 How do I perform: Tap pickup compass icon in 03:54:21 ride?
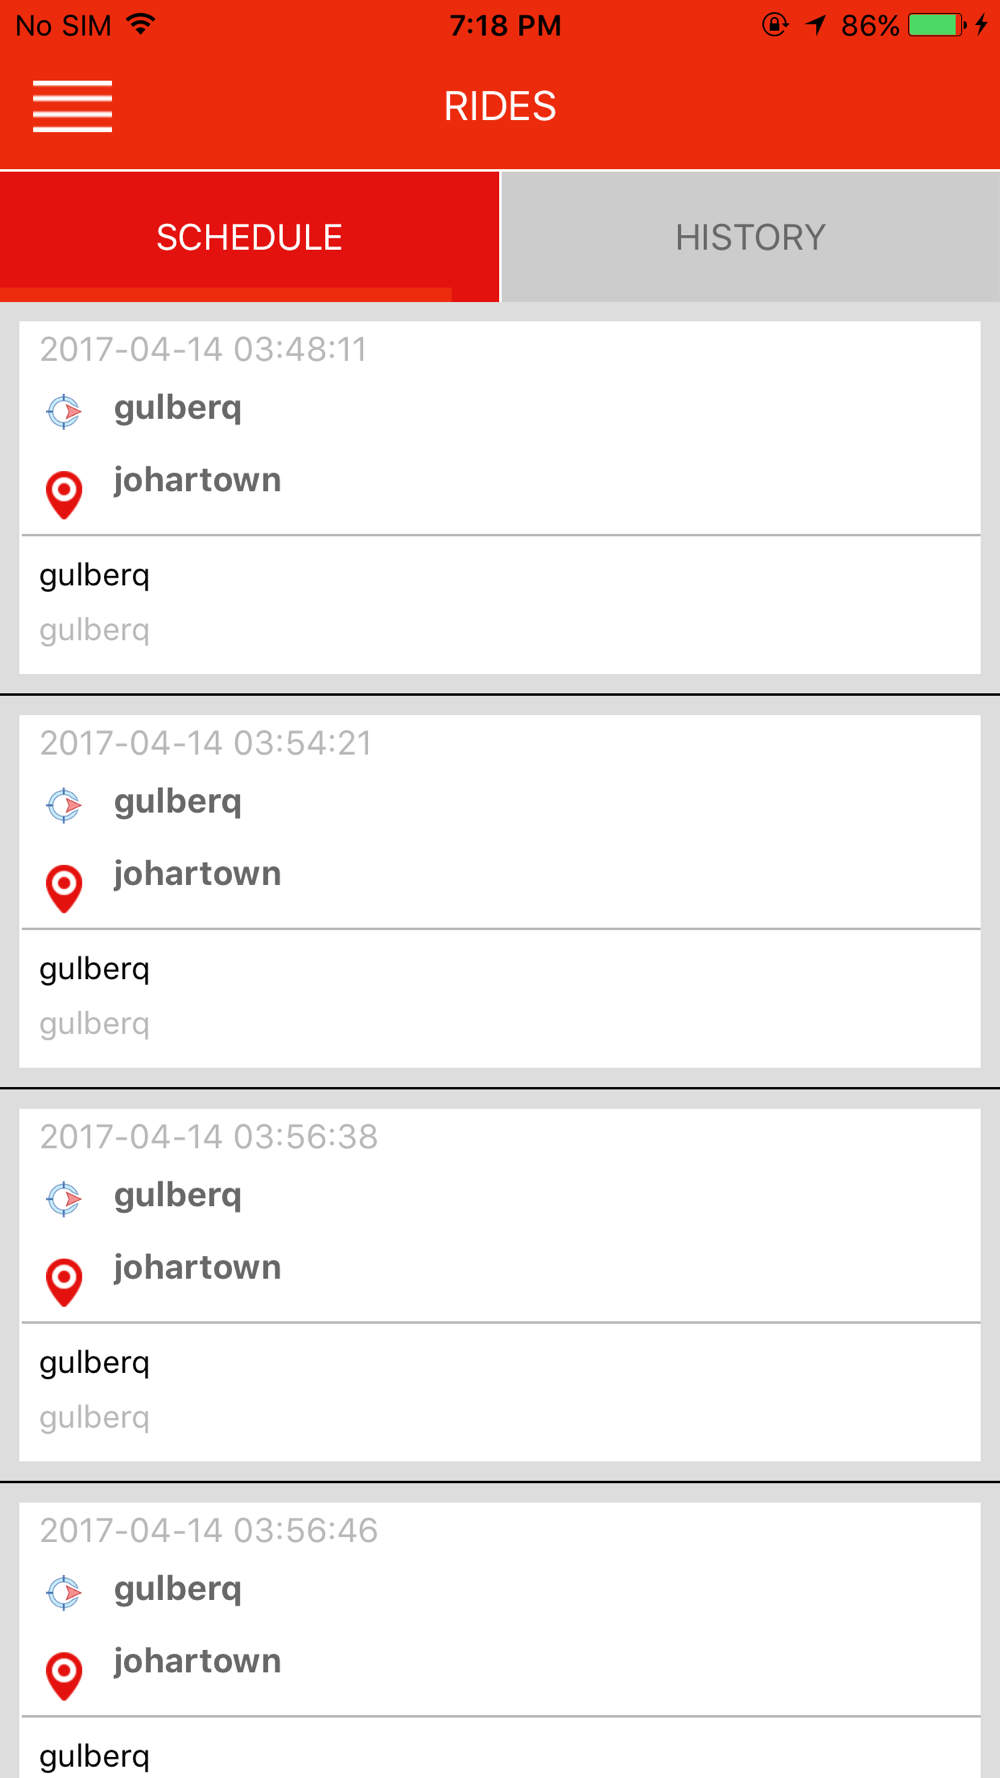(x=64, y=805)
